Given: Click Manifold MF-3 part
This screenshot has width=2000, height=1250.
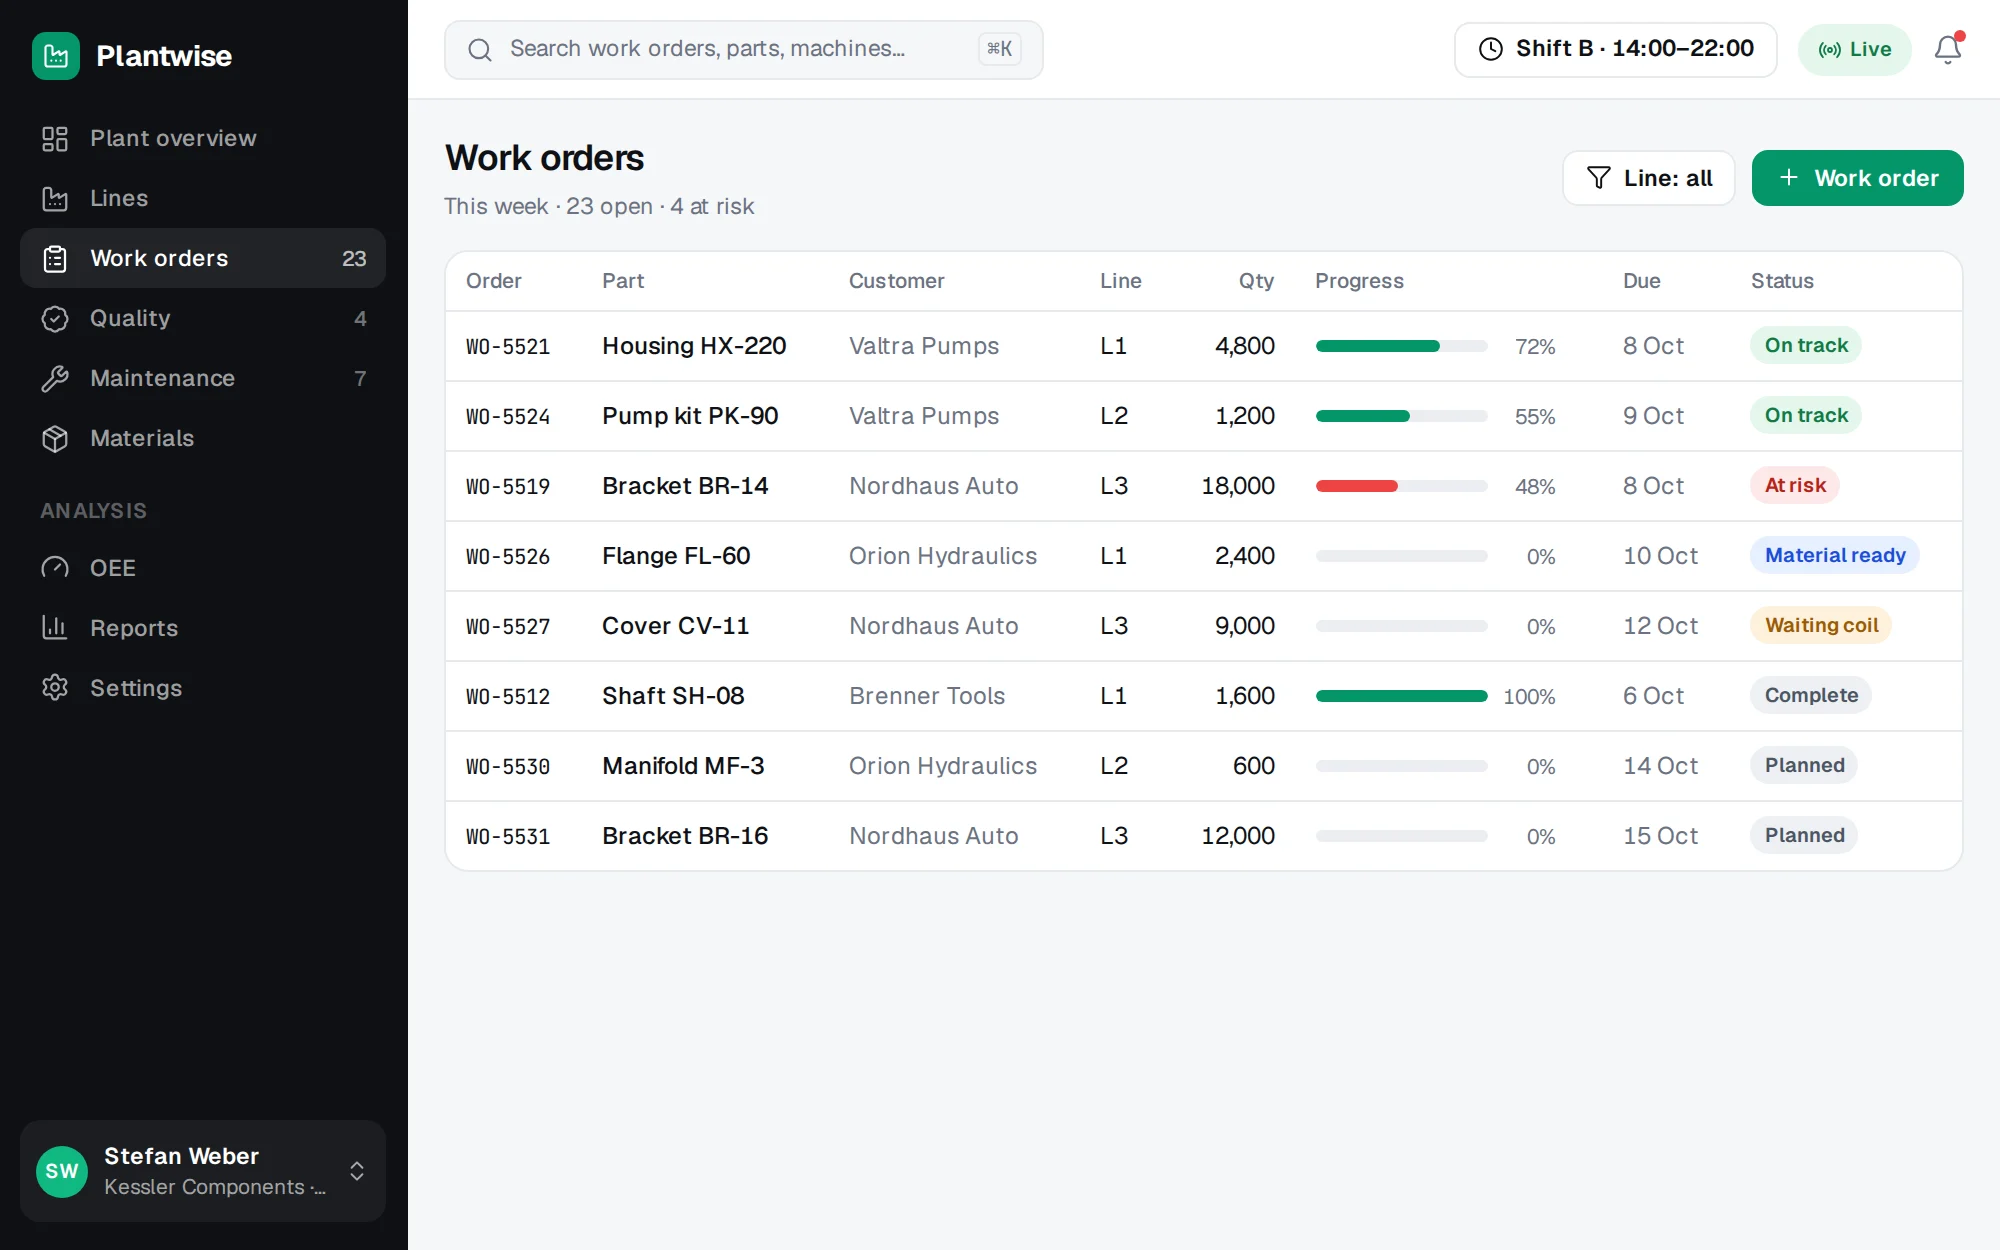Looking at the screenshot, I should click(x=683, y=766).
